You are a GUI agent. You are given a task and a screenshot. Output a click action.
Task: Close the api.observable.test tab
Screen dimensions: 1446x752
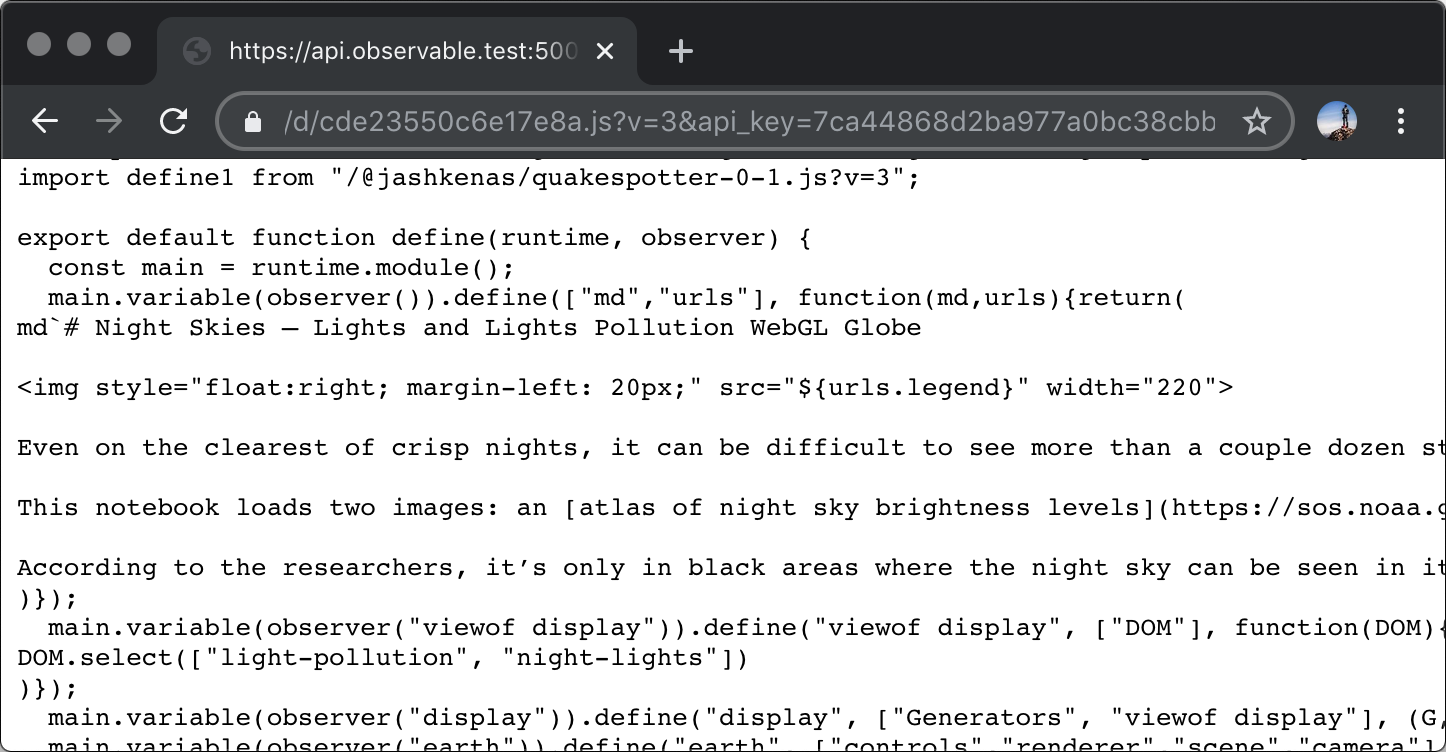605,51
